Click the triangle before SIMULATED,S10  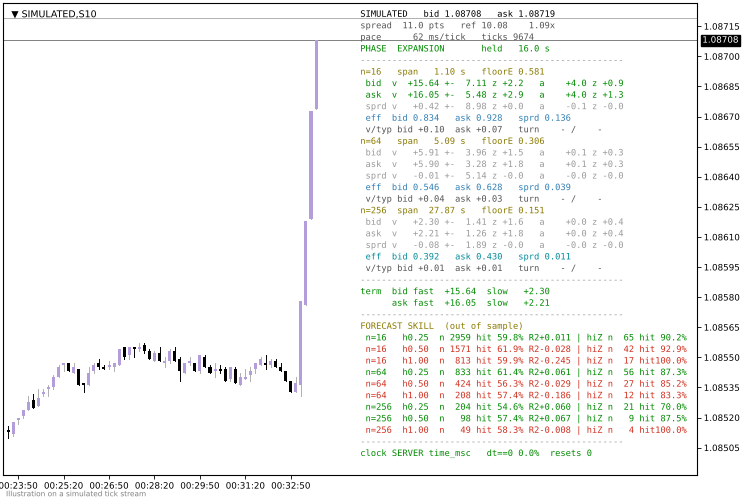pyautogui.click(x=15, y=14)
